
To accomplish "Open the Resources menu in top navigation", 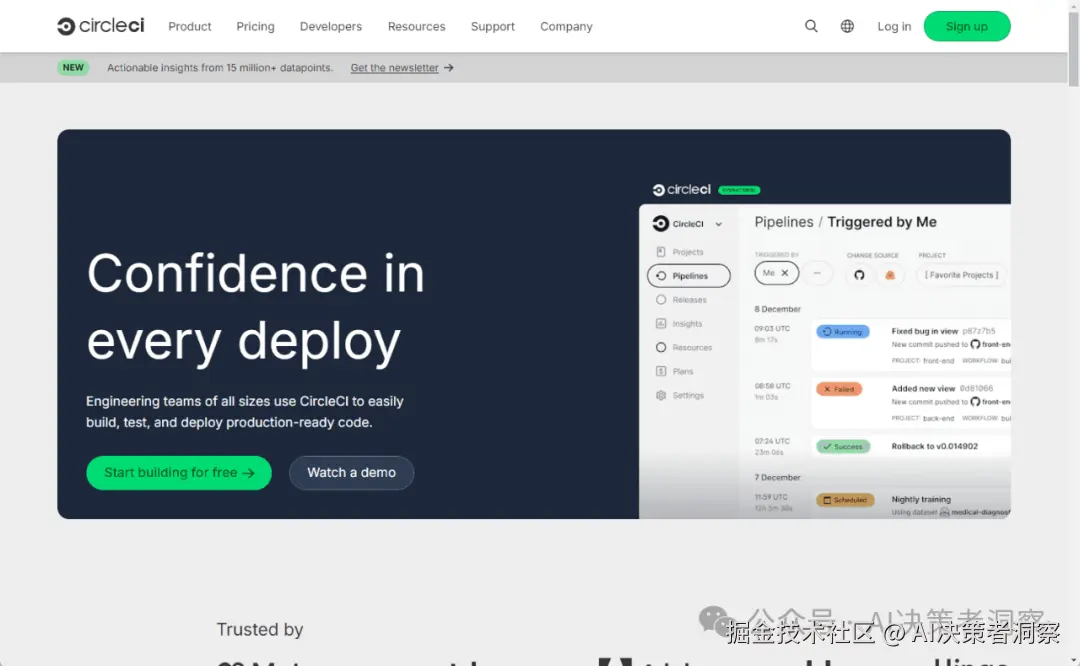I will (416, 26).
